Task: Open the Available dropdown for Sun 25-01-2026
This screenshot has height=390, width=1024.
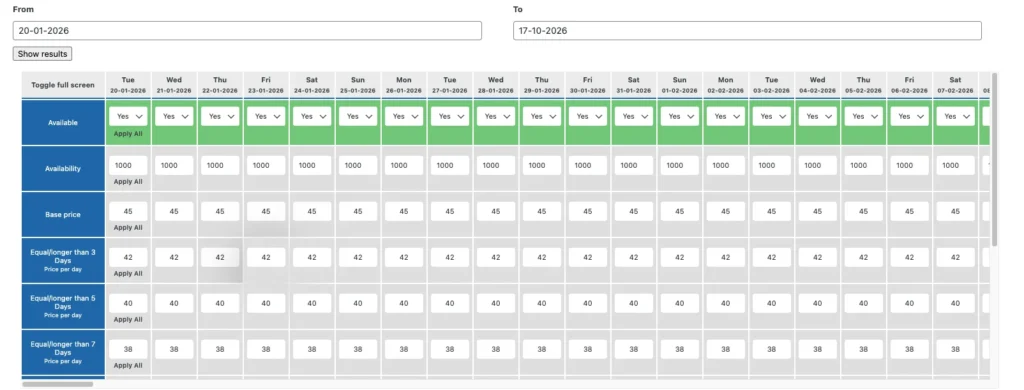Action: click(358, 116)
